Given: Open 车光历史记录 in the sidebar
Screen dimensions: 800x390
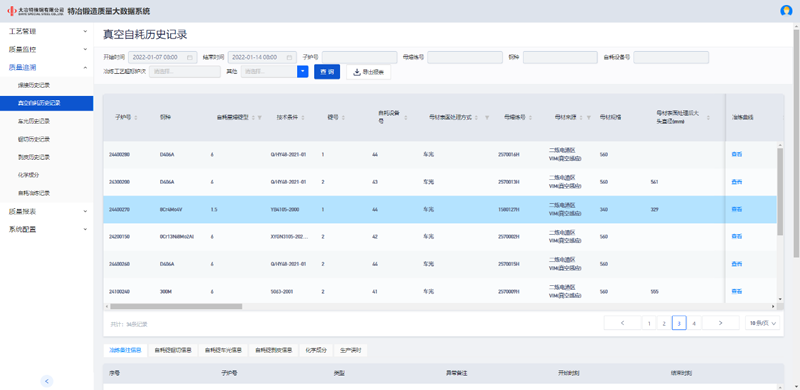Looking at the screenshot, I should (x=34, y=121).
